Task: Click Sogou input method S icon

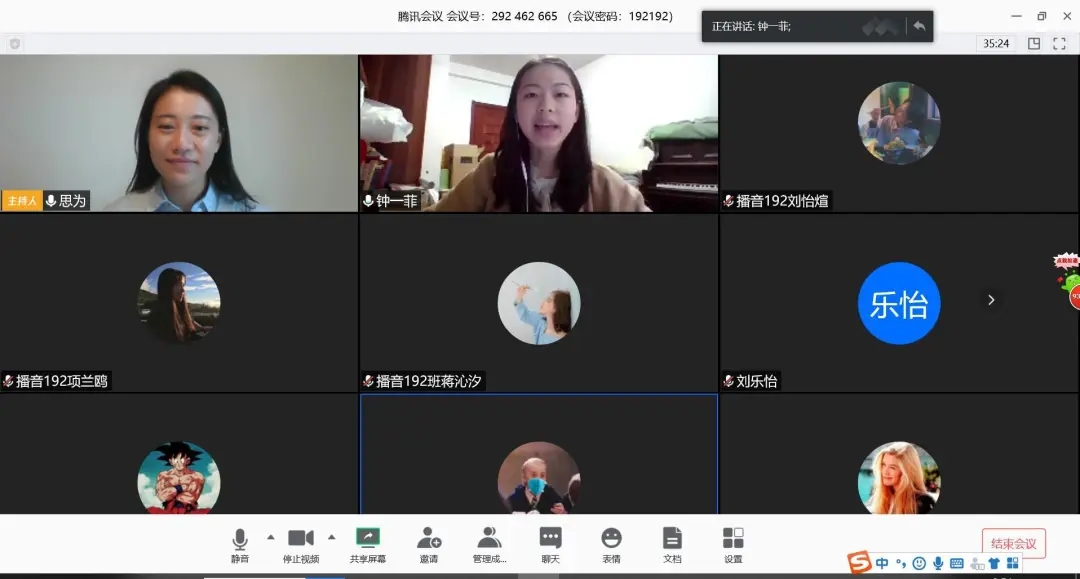Action: click(858, 563)
